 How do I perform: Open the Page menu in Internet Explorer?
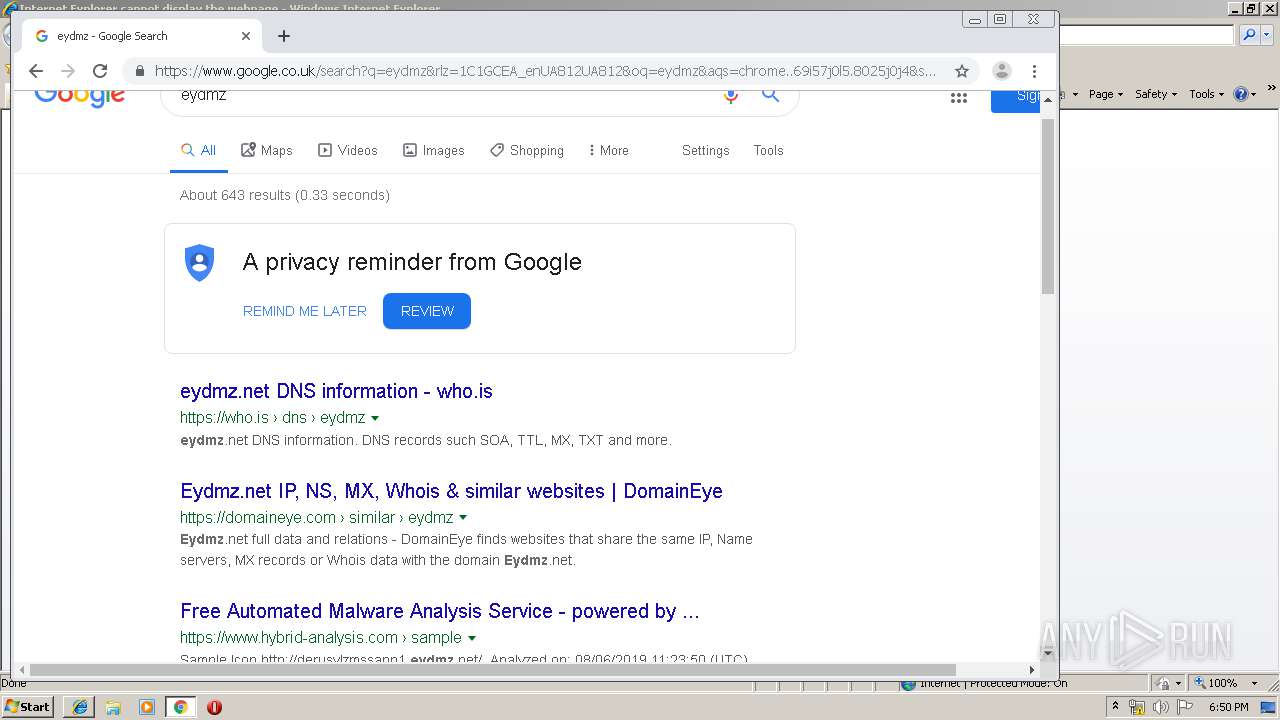click(1105, 94)
